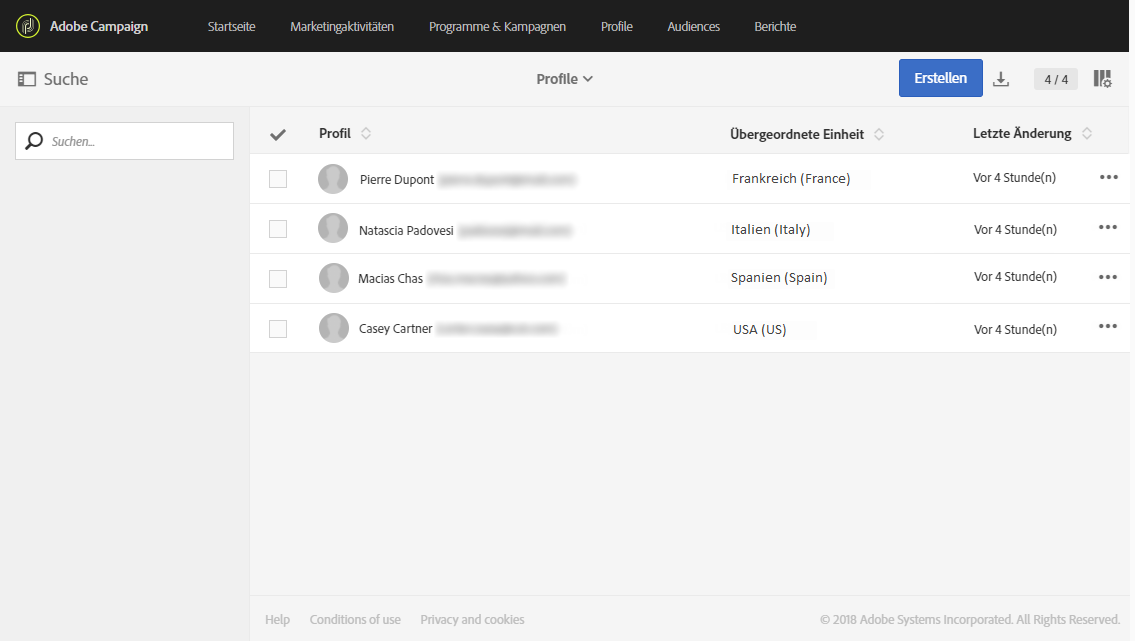Image resolution: width=1135 pixels, height=641 pixels.
Task: Click the export download icon
Action: coord(1001,80)
